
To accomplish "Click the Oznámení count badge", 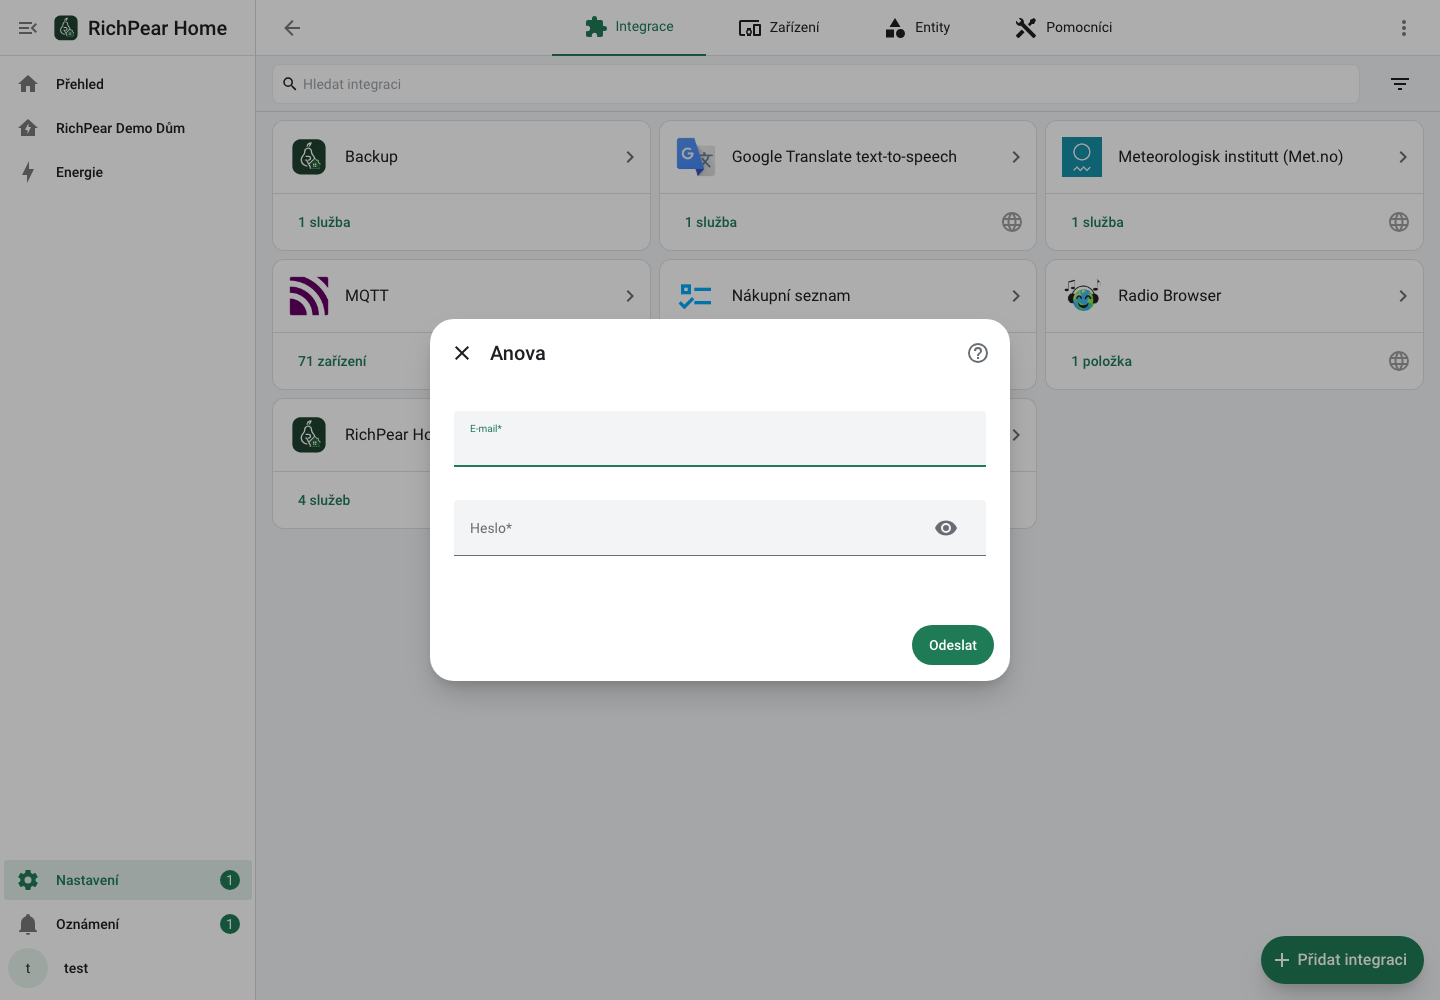I will point(230,924).
